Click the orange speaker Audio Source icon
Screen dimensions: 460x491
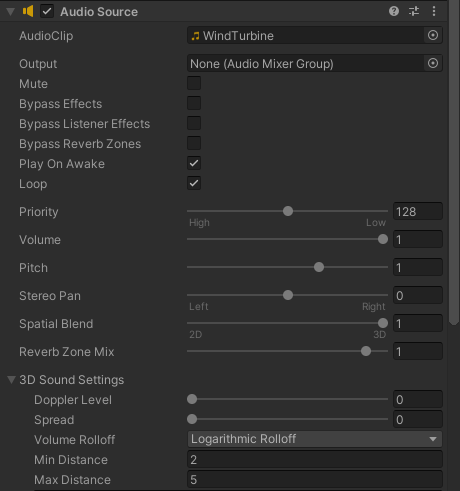coord(28,11)
